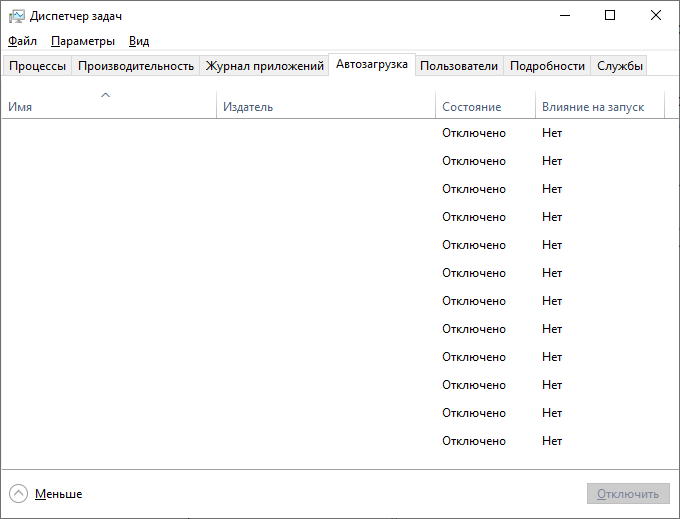Sort by the Состояние column header
The image size is (680, 519).
[x=485, y=104]
